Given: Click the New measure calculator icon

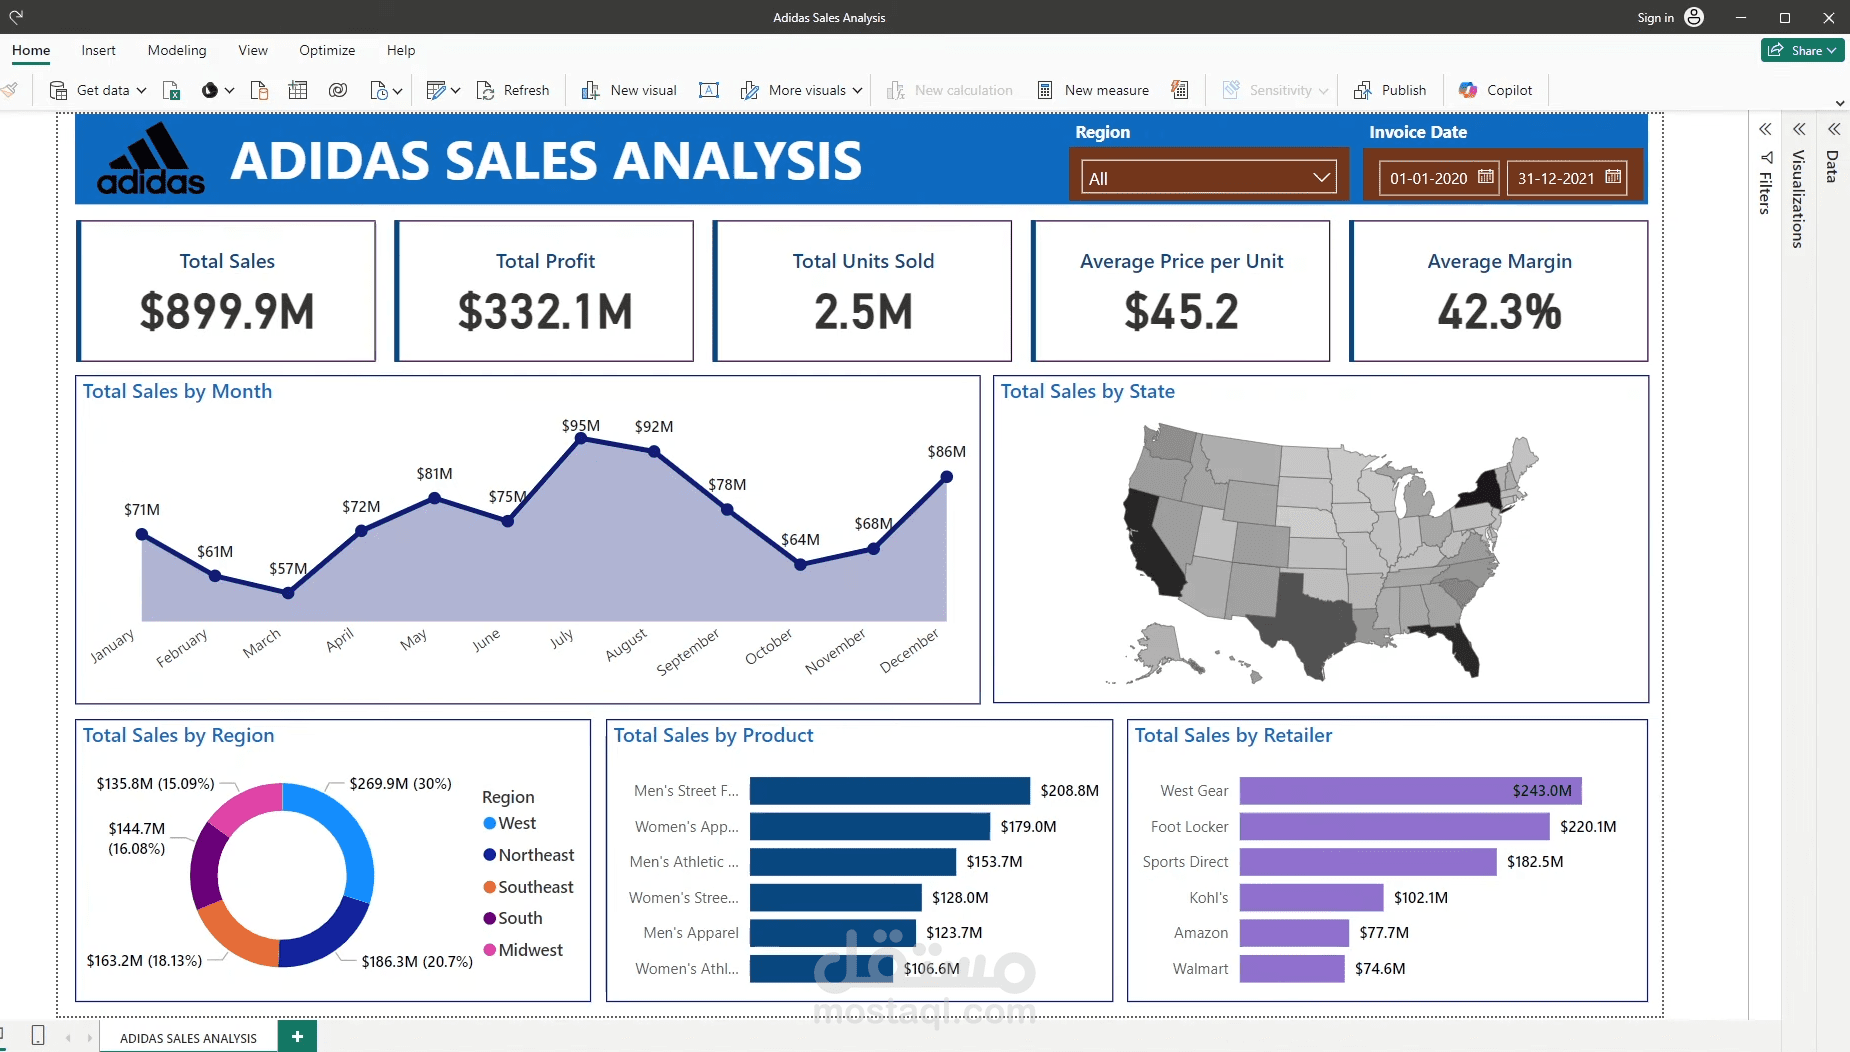Looking at the screenshot, I should tap(1045, 90).
